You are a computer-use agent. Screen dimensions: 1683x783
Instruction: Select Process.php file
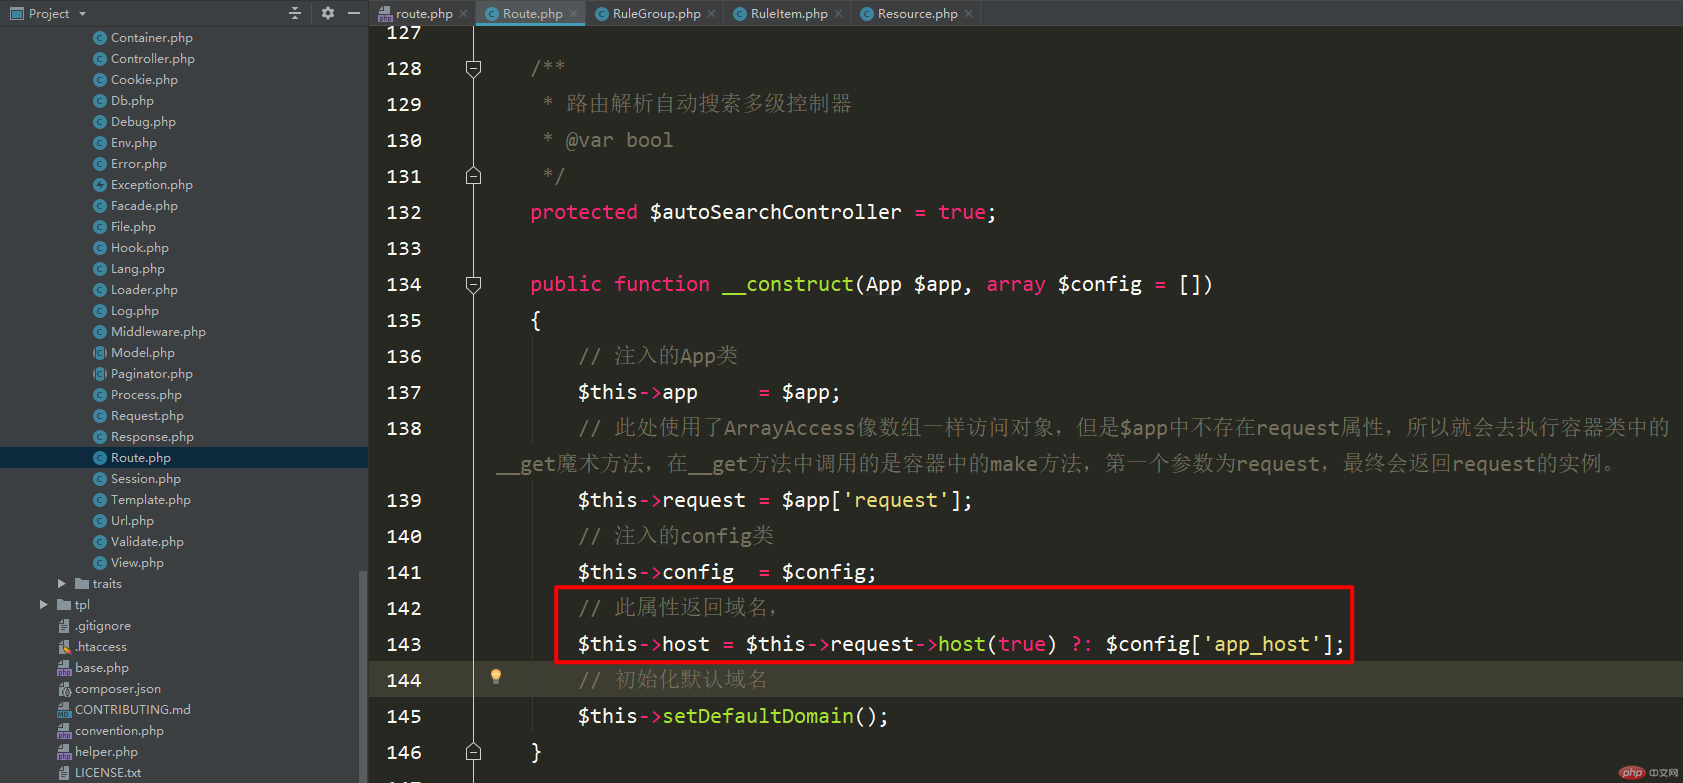[x=146, y=395]
